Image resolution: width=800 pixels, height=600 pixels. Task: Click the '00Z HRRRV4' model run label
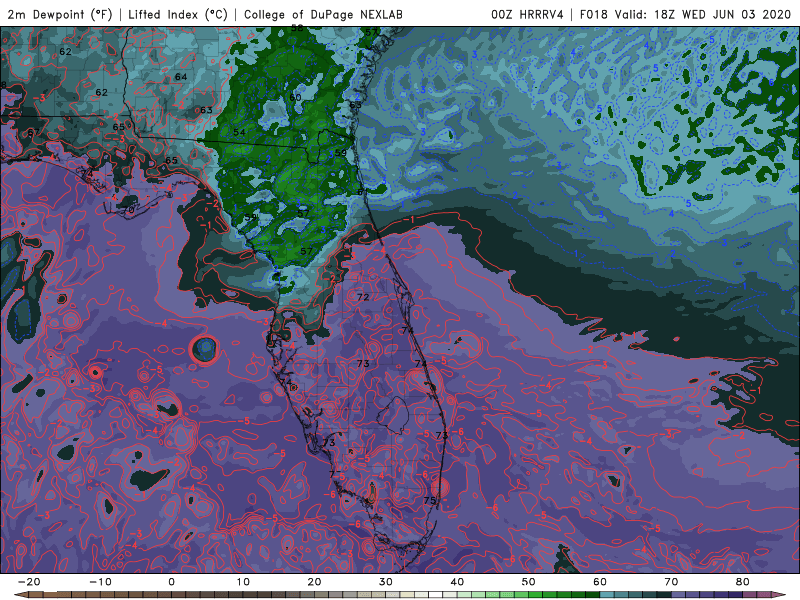[x=527, y=14]
